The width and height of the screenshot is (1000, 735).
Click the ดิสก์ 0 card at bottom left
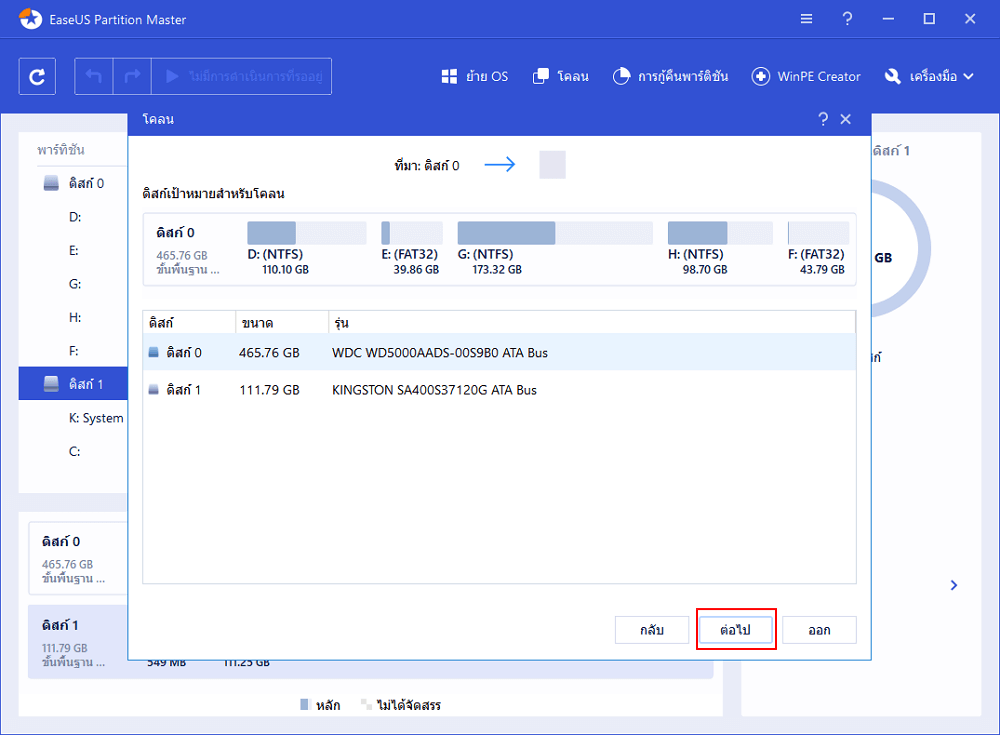point(78,558)
